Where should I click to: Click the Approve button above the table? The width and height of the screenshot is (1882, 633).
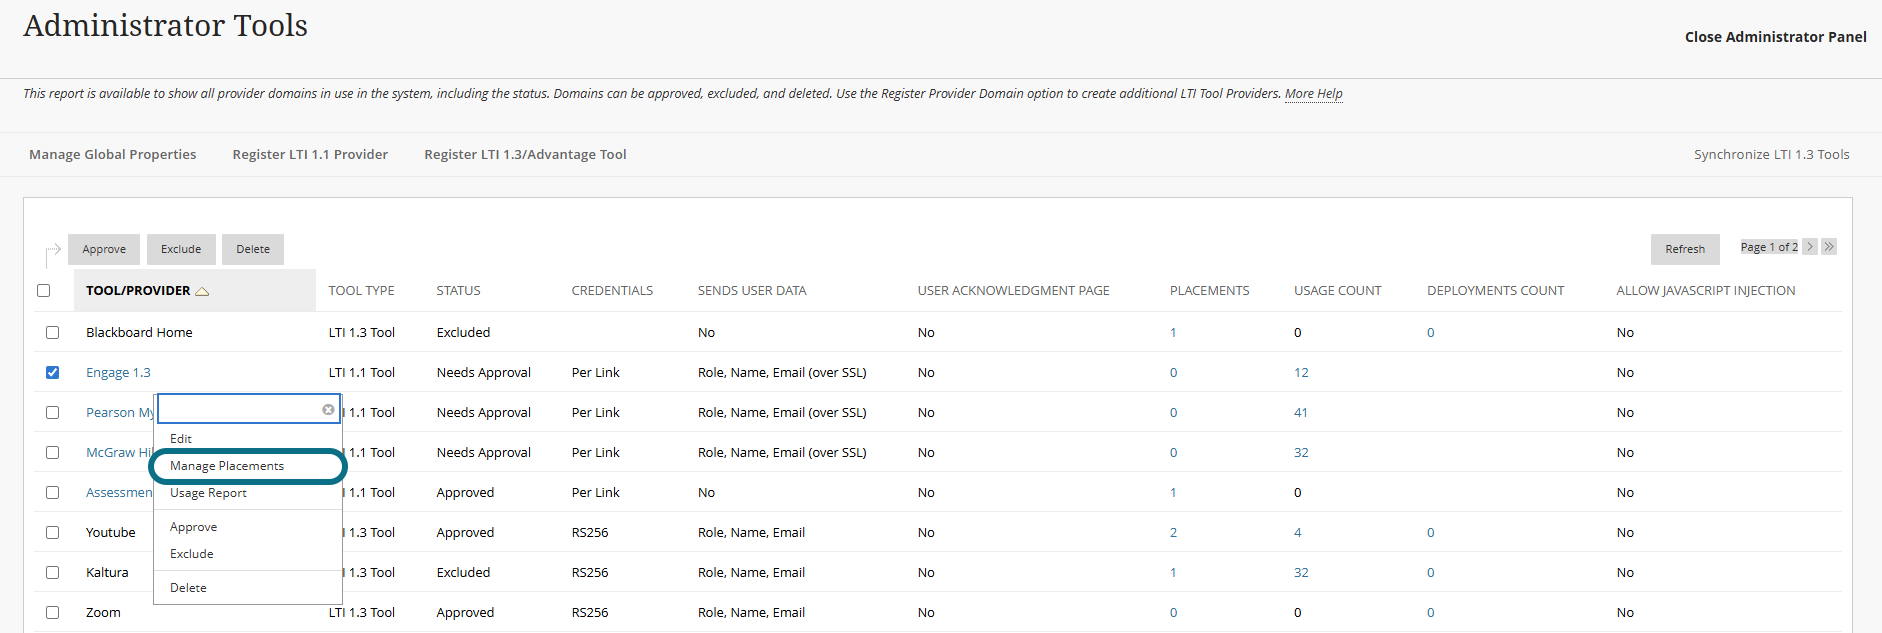104,249
